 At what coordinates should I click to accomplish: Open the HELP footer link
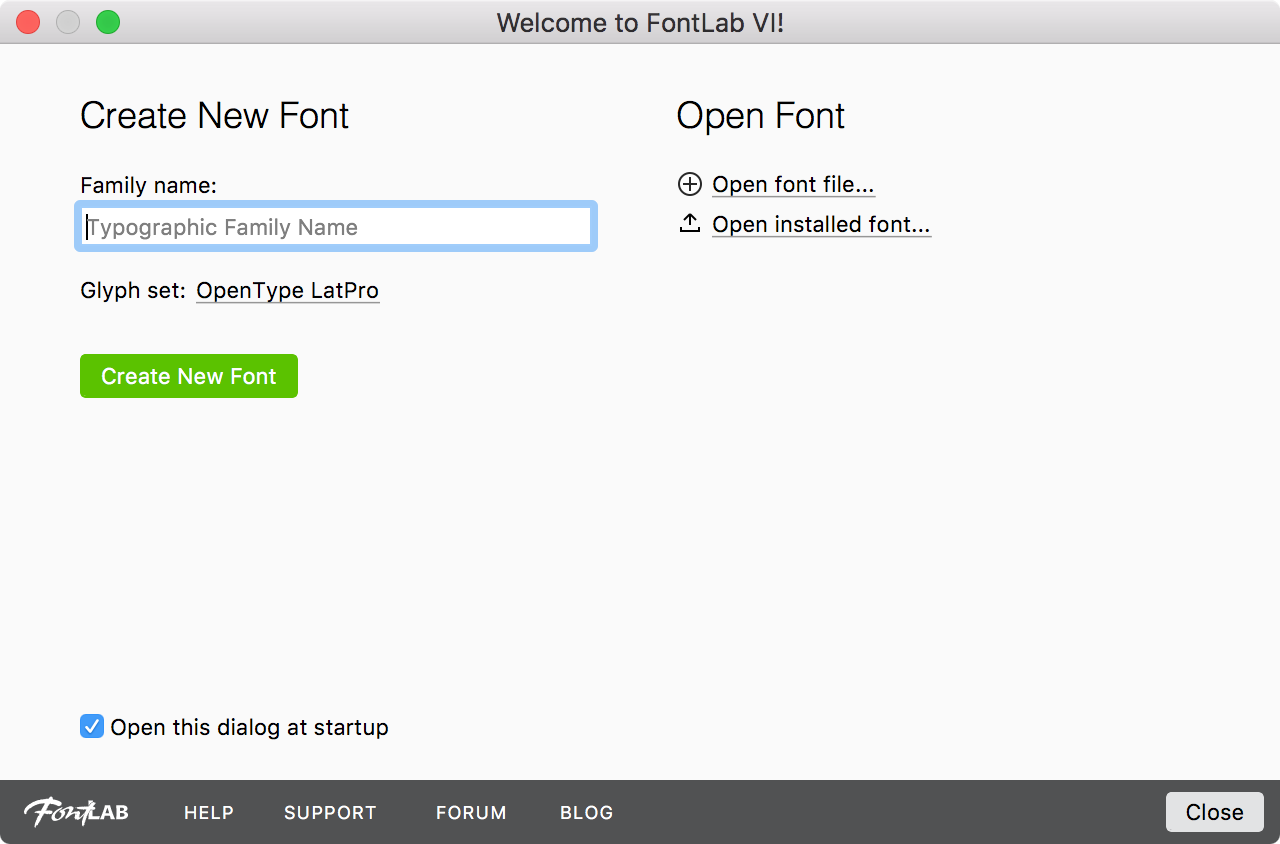pyautogui.click(x=209, y=813)
